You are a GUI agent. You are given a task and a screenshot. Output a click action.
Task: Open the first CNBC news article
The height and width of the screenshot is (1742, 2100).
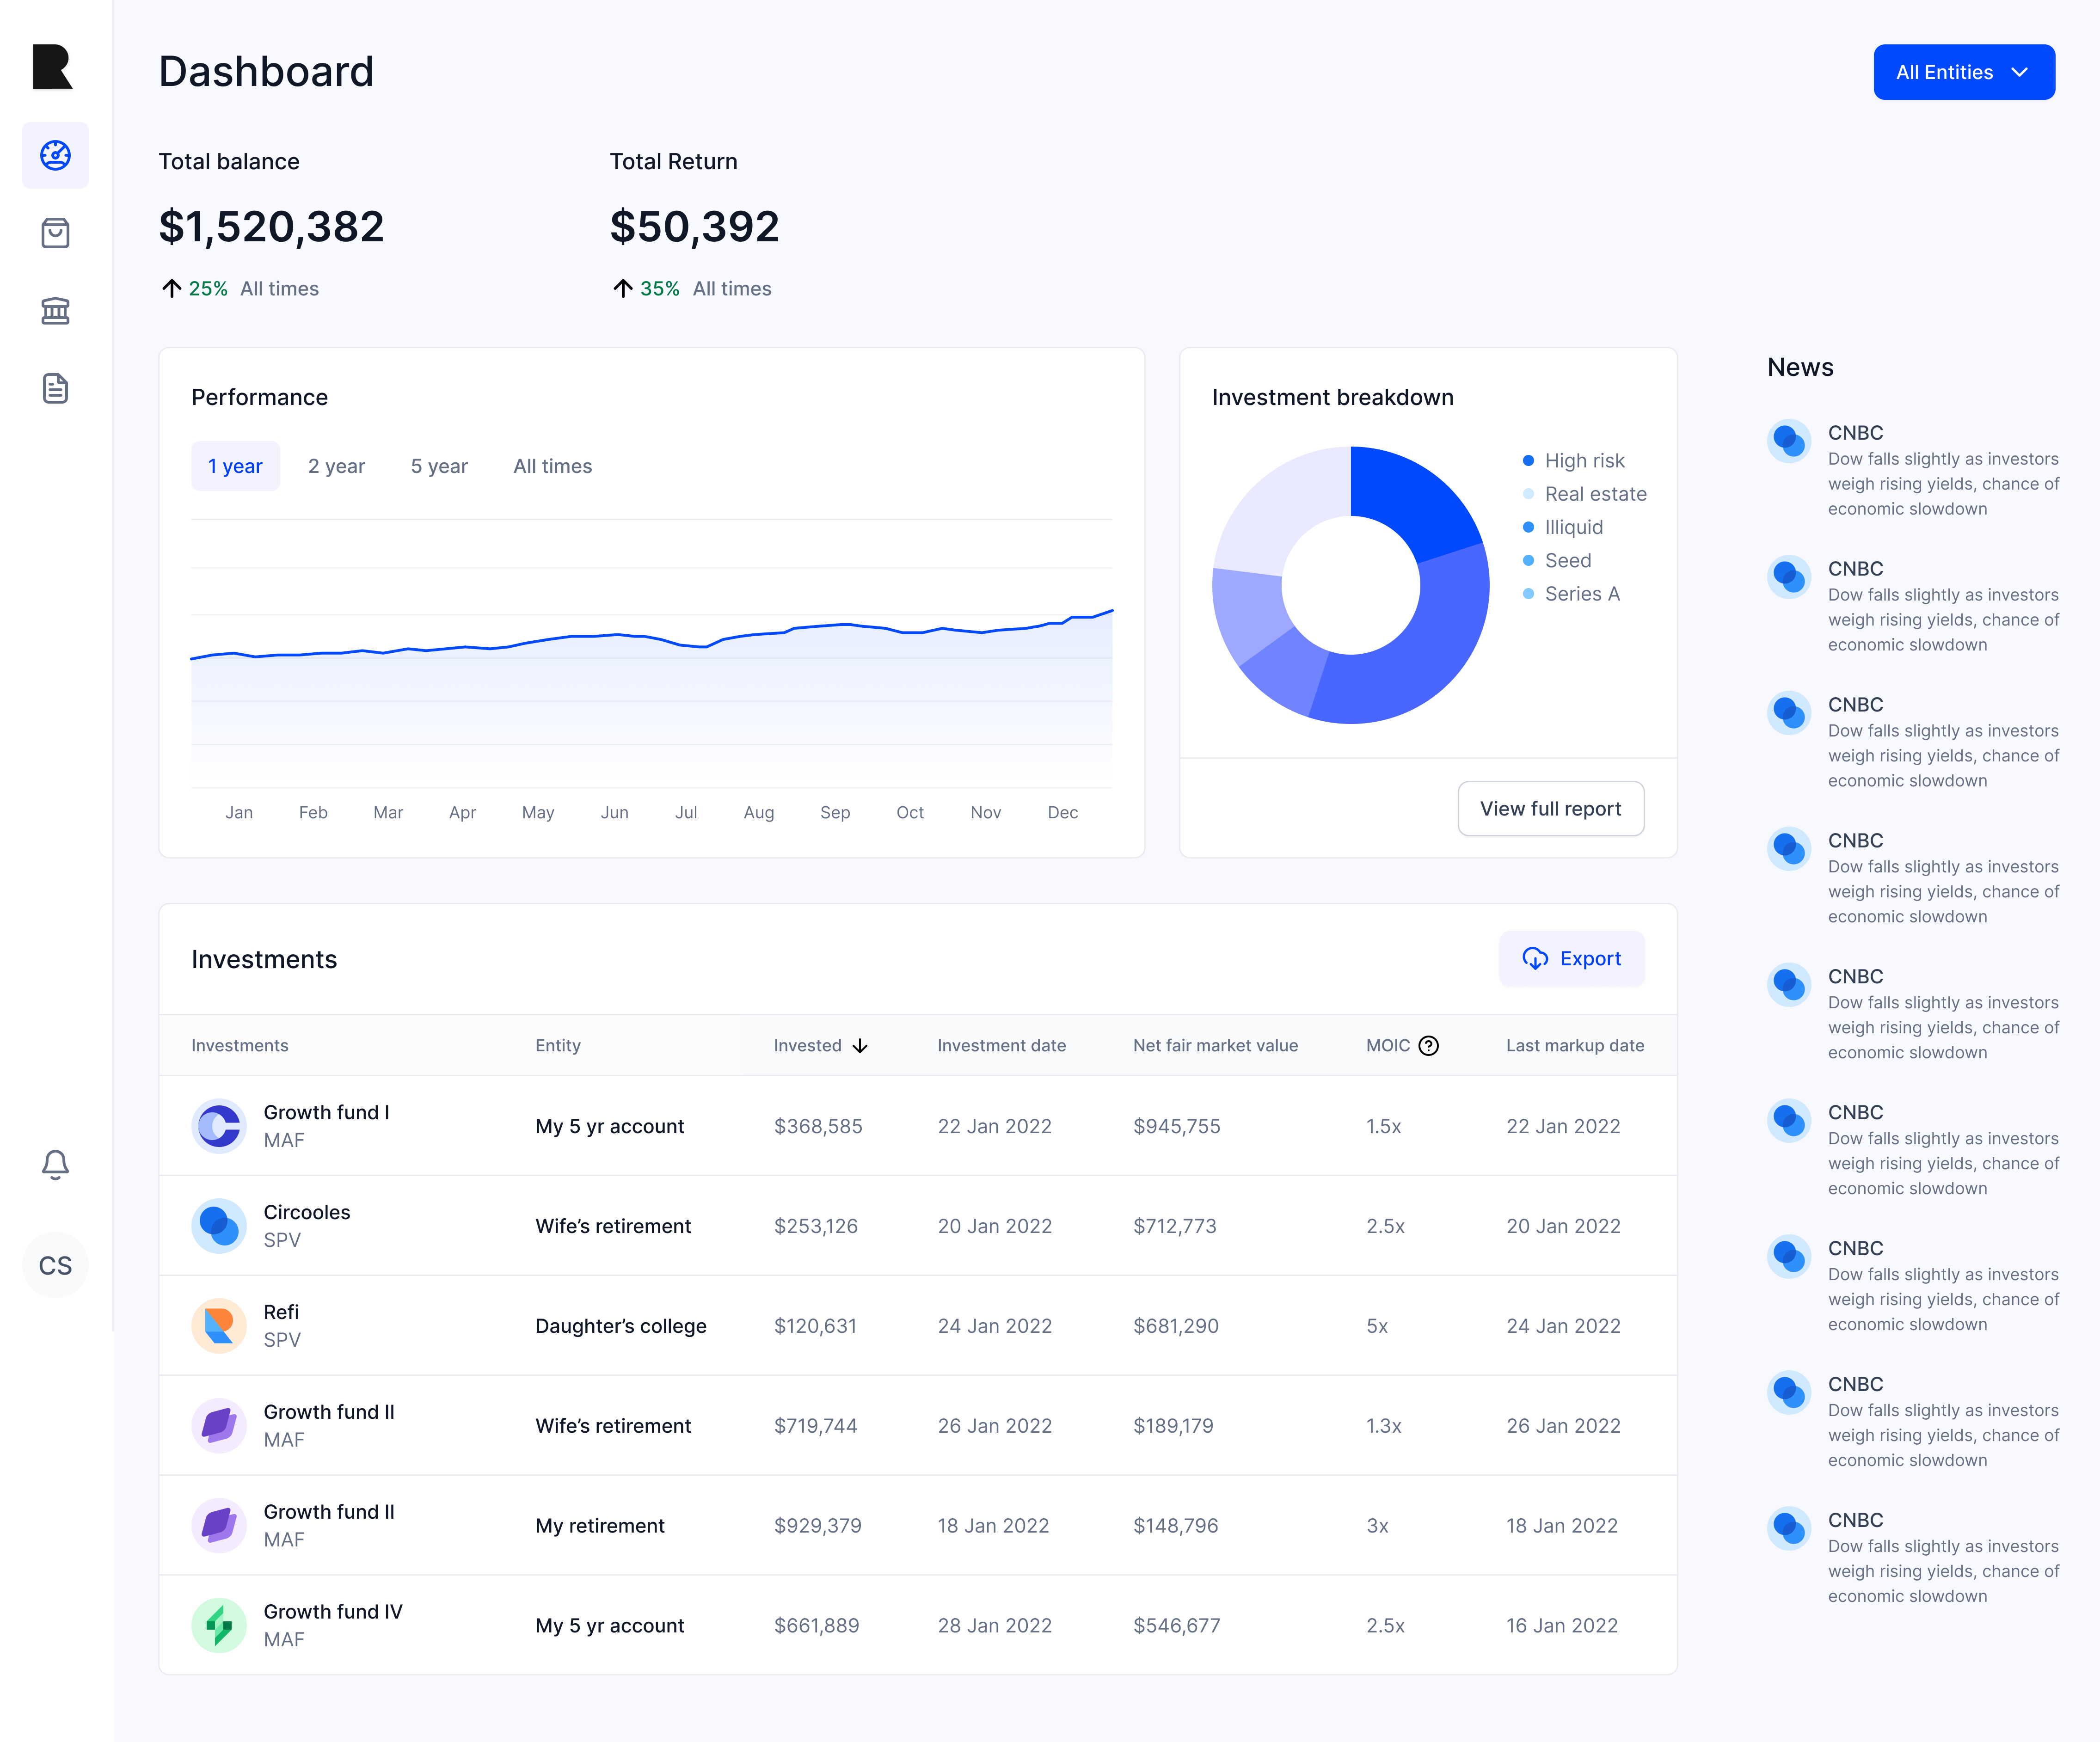pyautogui.click(x=1942, y=471)
